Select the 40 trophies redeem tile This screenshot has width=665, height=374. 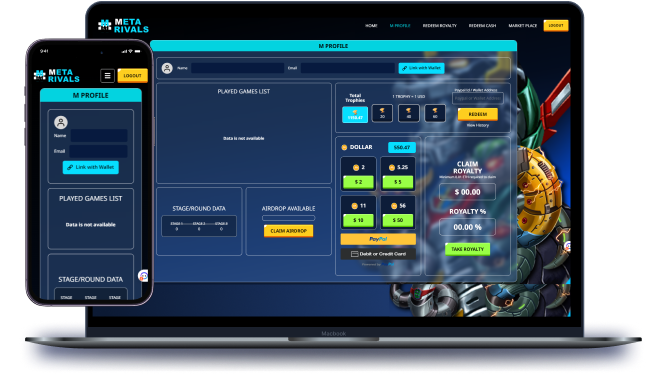click(x=408, y=113)
